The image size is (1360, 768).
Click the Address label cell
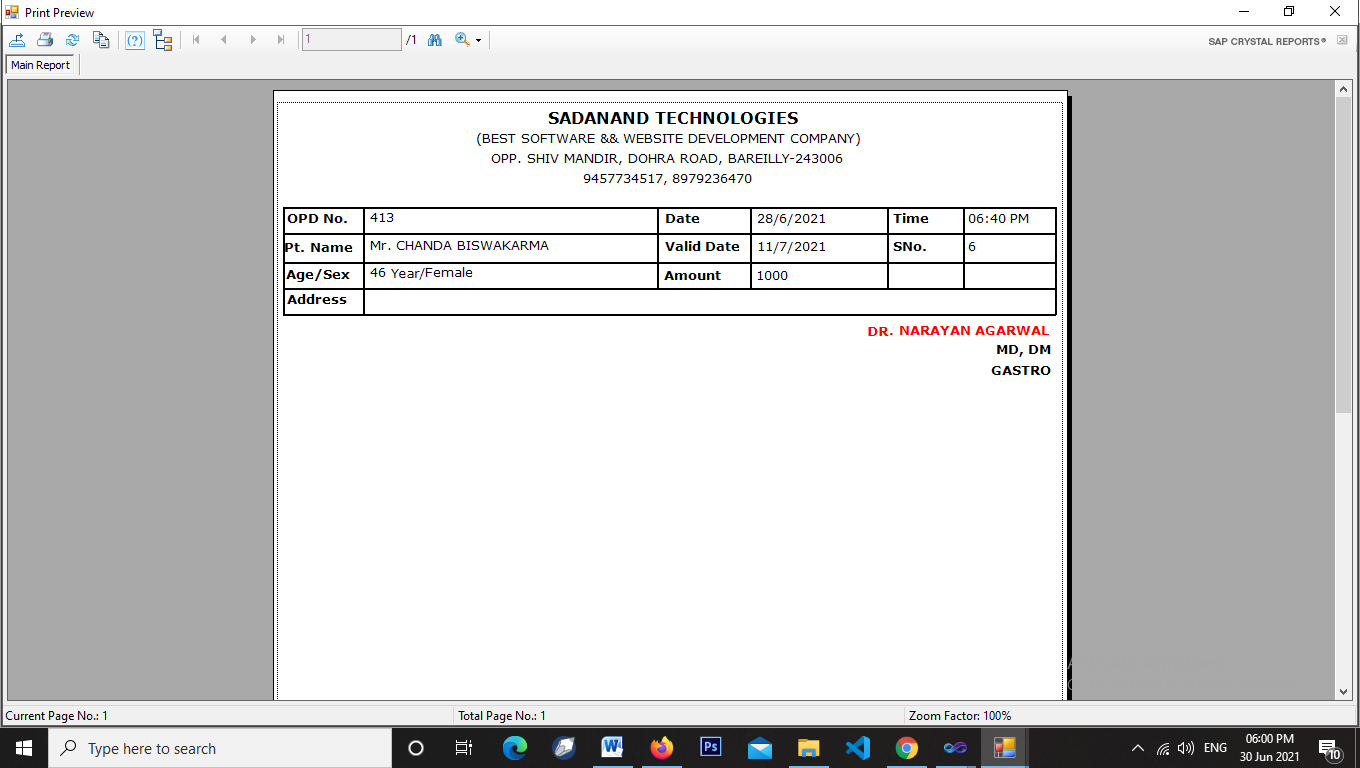[x=323, y=301]
